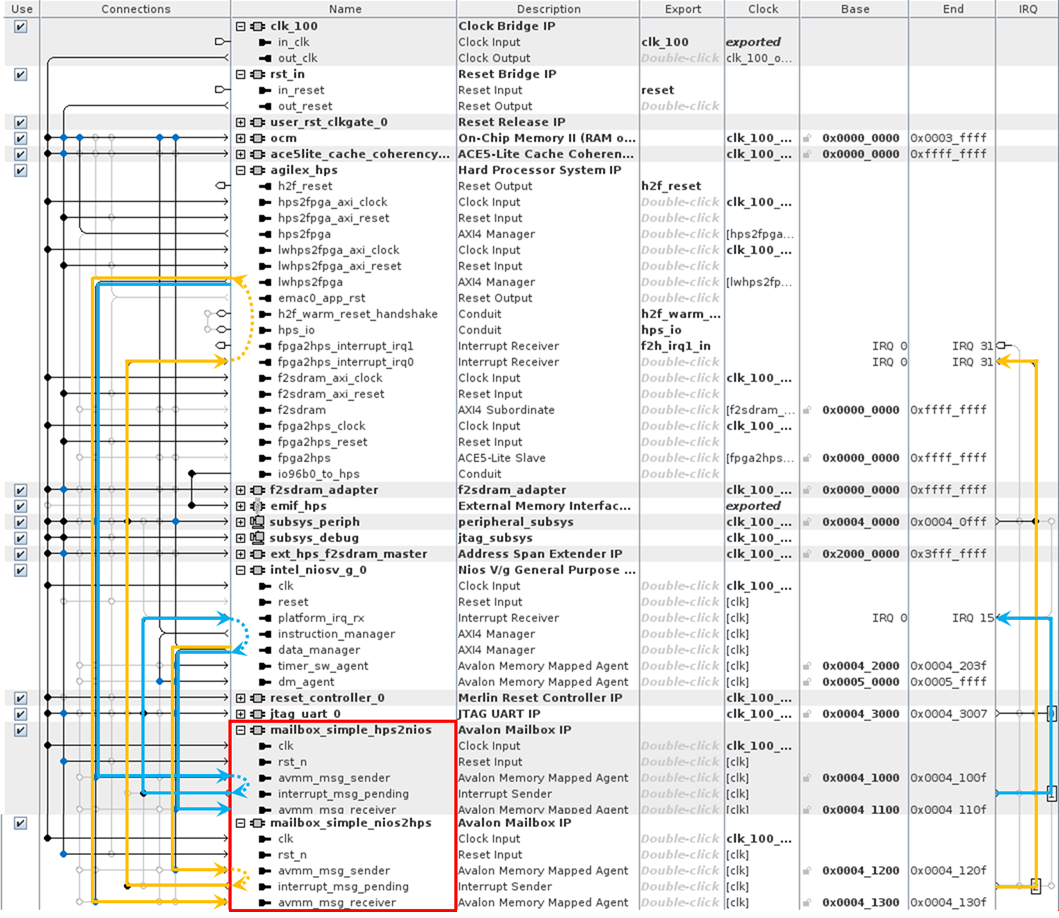Collapse the intel_niosv_g_0 interface list

point(240,570)
